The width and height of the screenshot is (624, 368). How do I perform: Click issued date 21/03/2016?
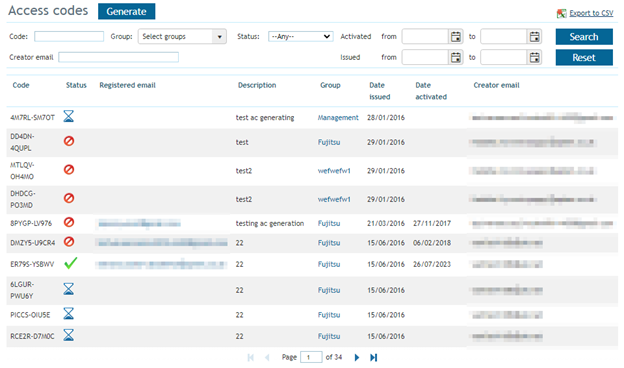click(386, 224)
